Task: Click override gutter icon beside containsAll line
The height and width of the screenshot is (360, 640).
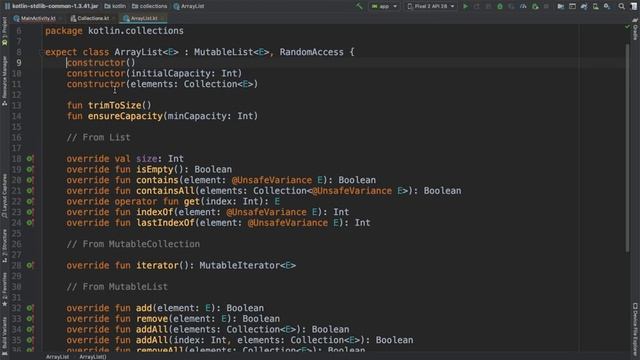Action: coord(30,190)
